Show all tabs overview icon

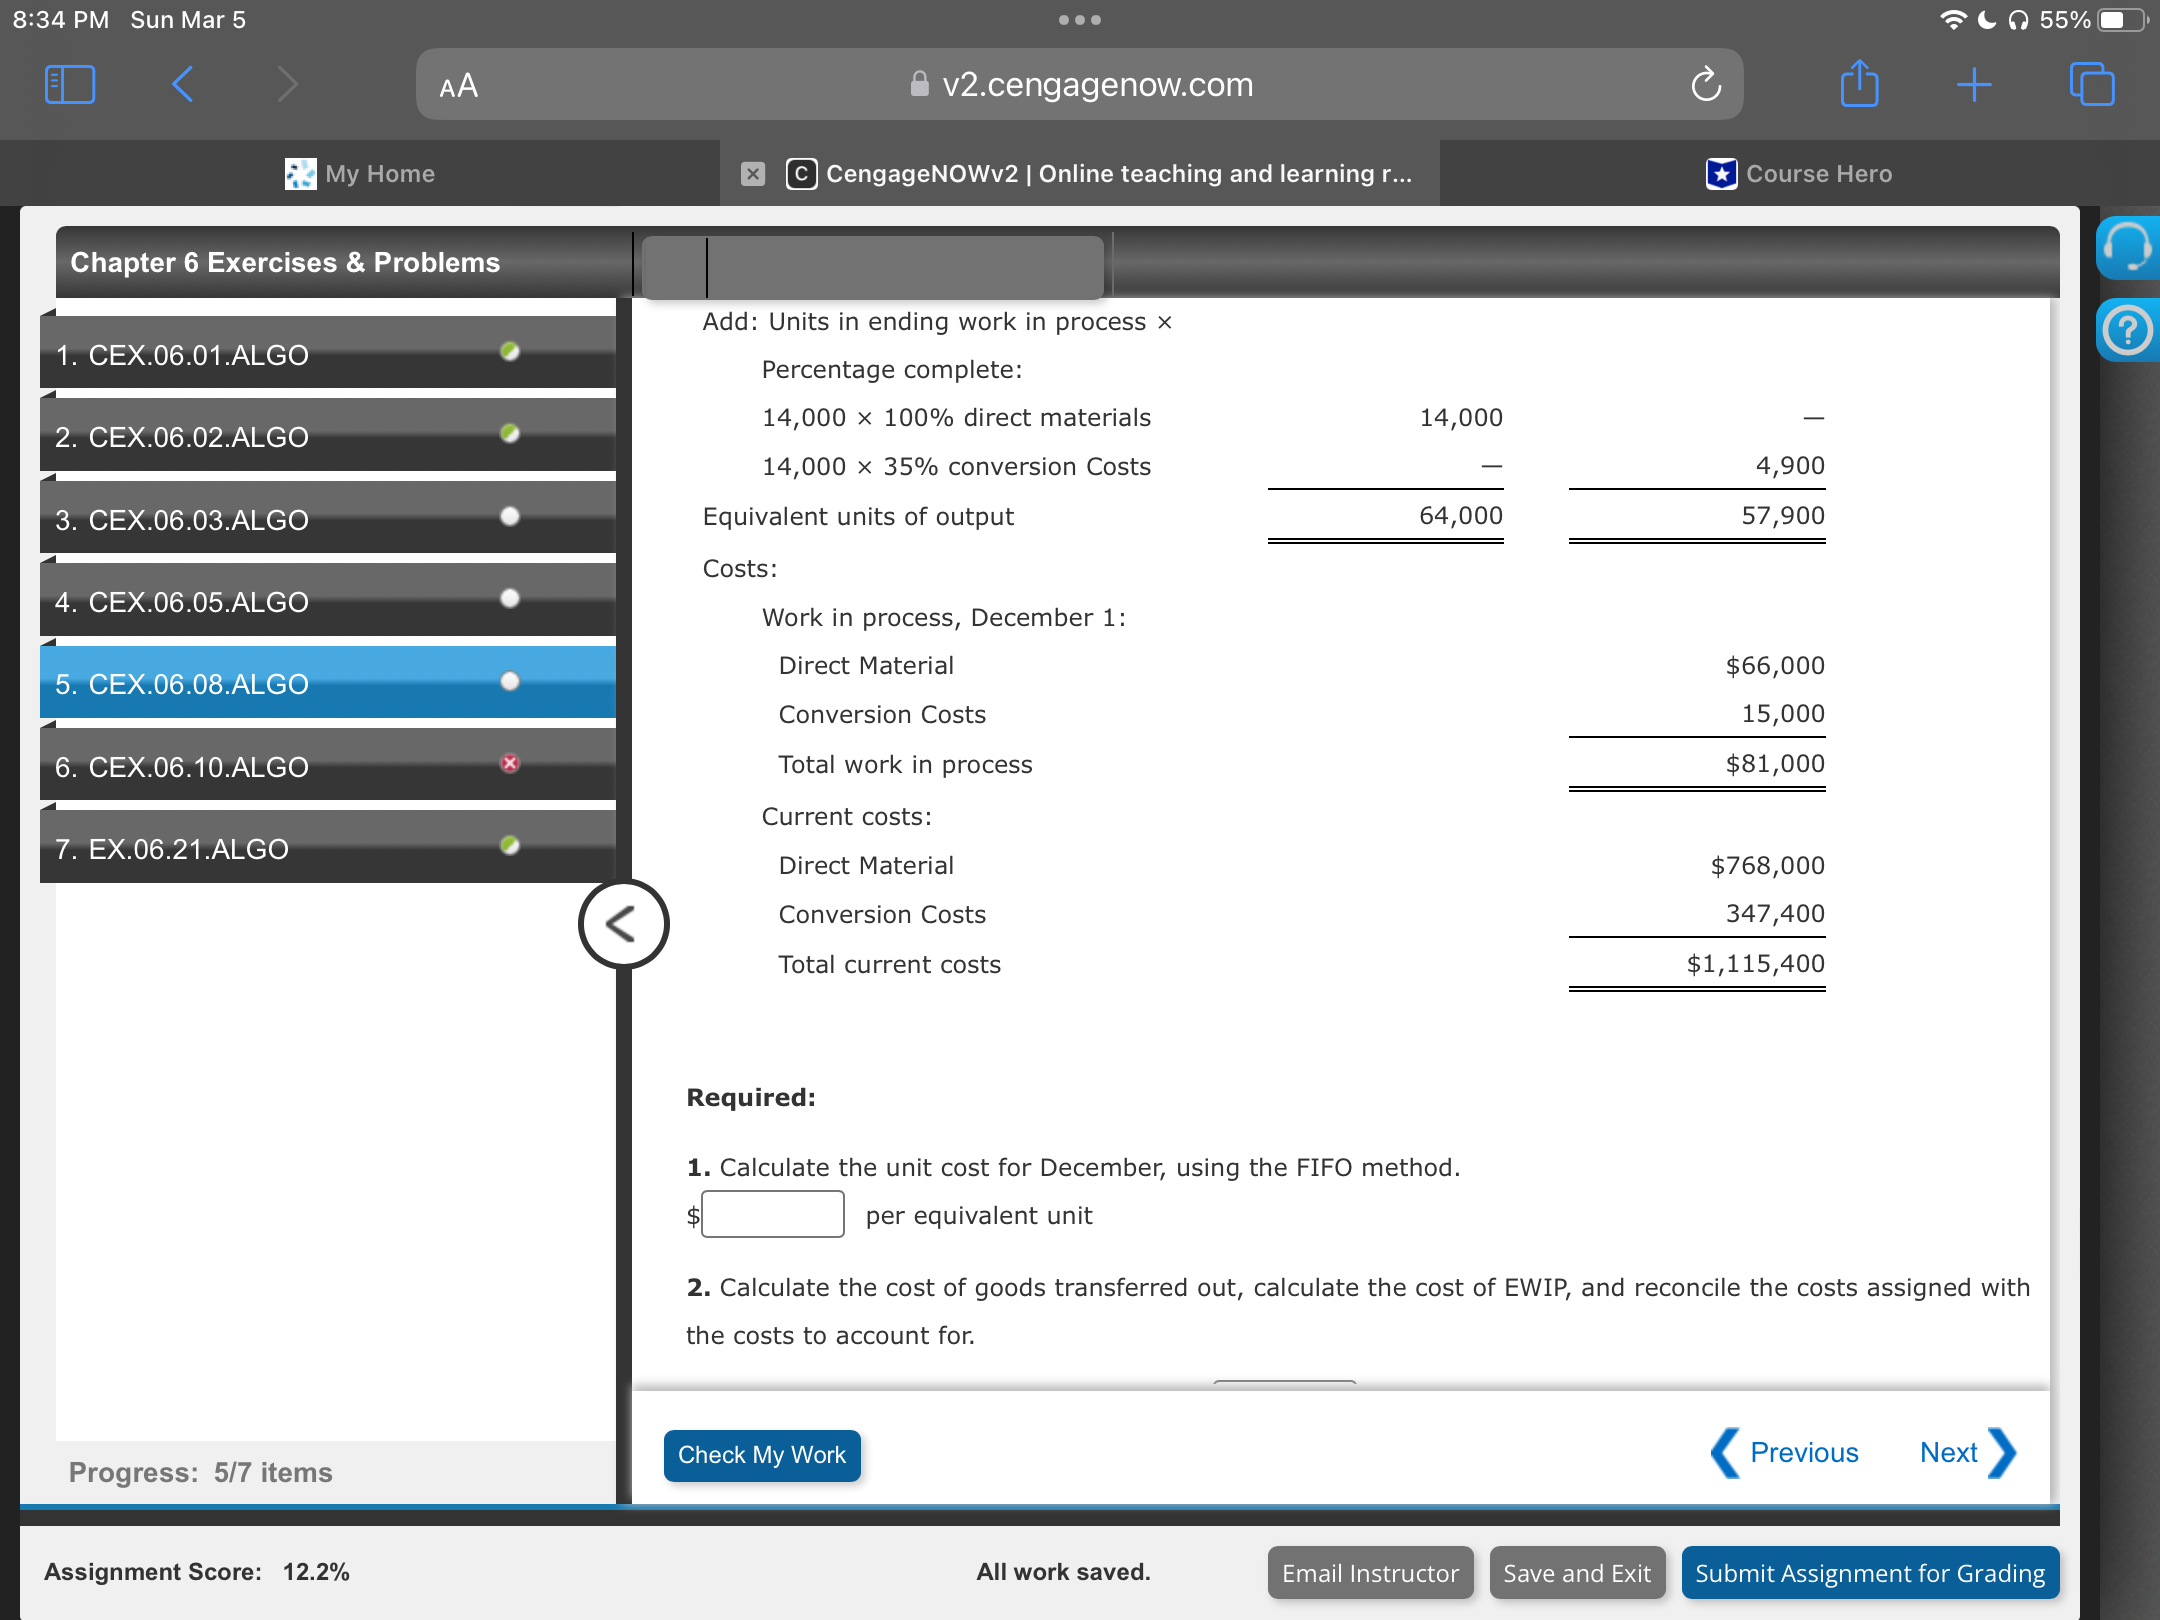pos(2091,85)
